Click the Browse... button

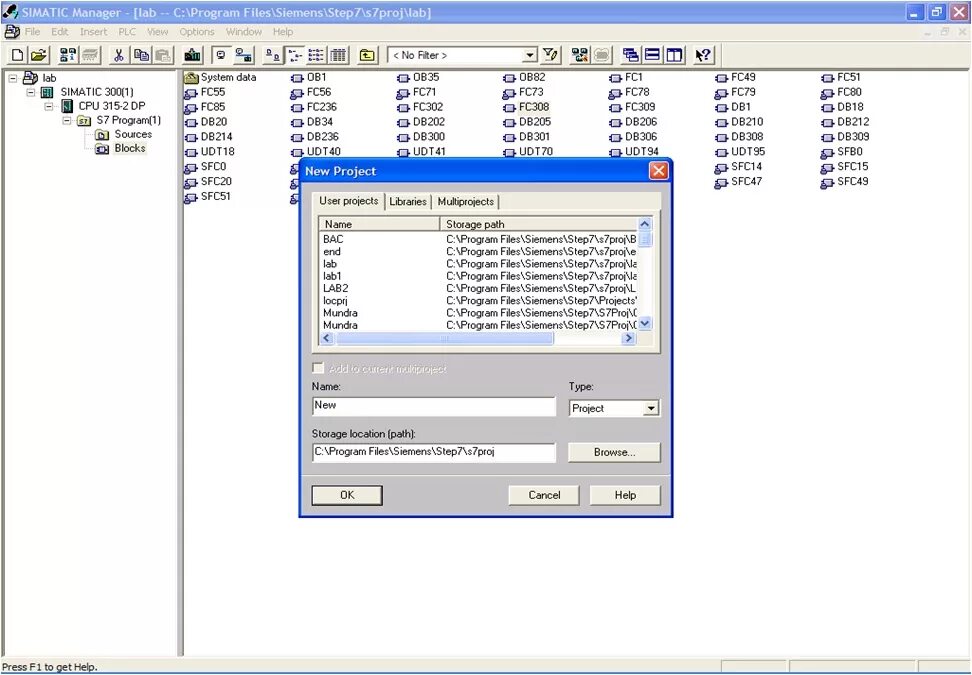pos(614,452)
